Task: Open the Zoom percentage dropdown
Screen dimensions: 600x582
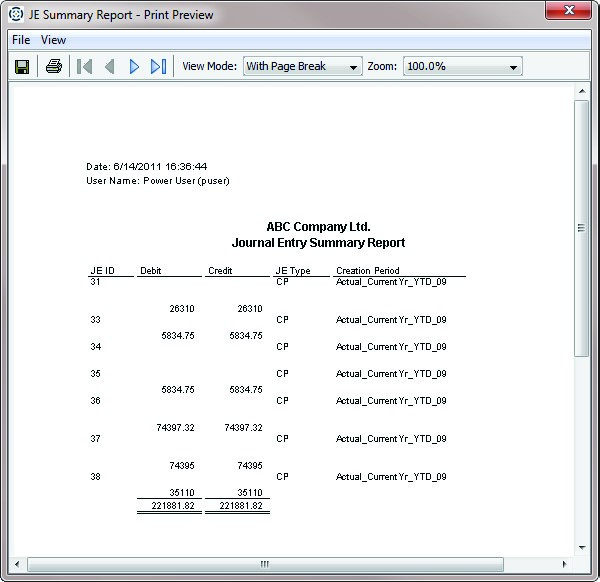Action: 462,66
